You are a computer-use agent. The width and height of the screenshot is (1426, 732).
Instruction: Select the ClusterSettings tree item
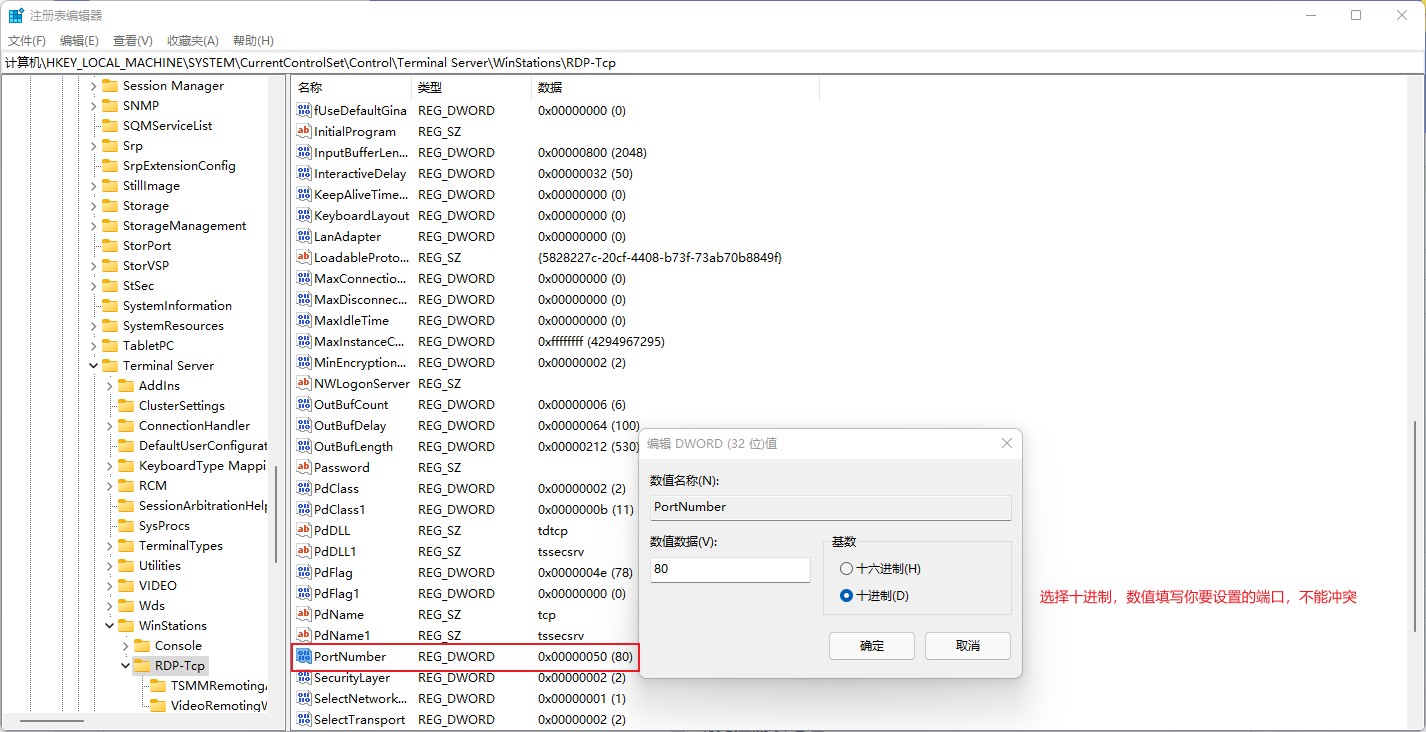[x=182, y=406]
